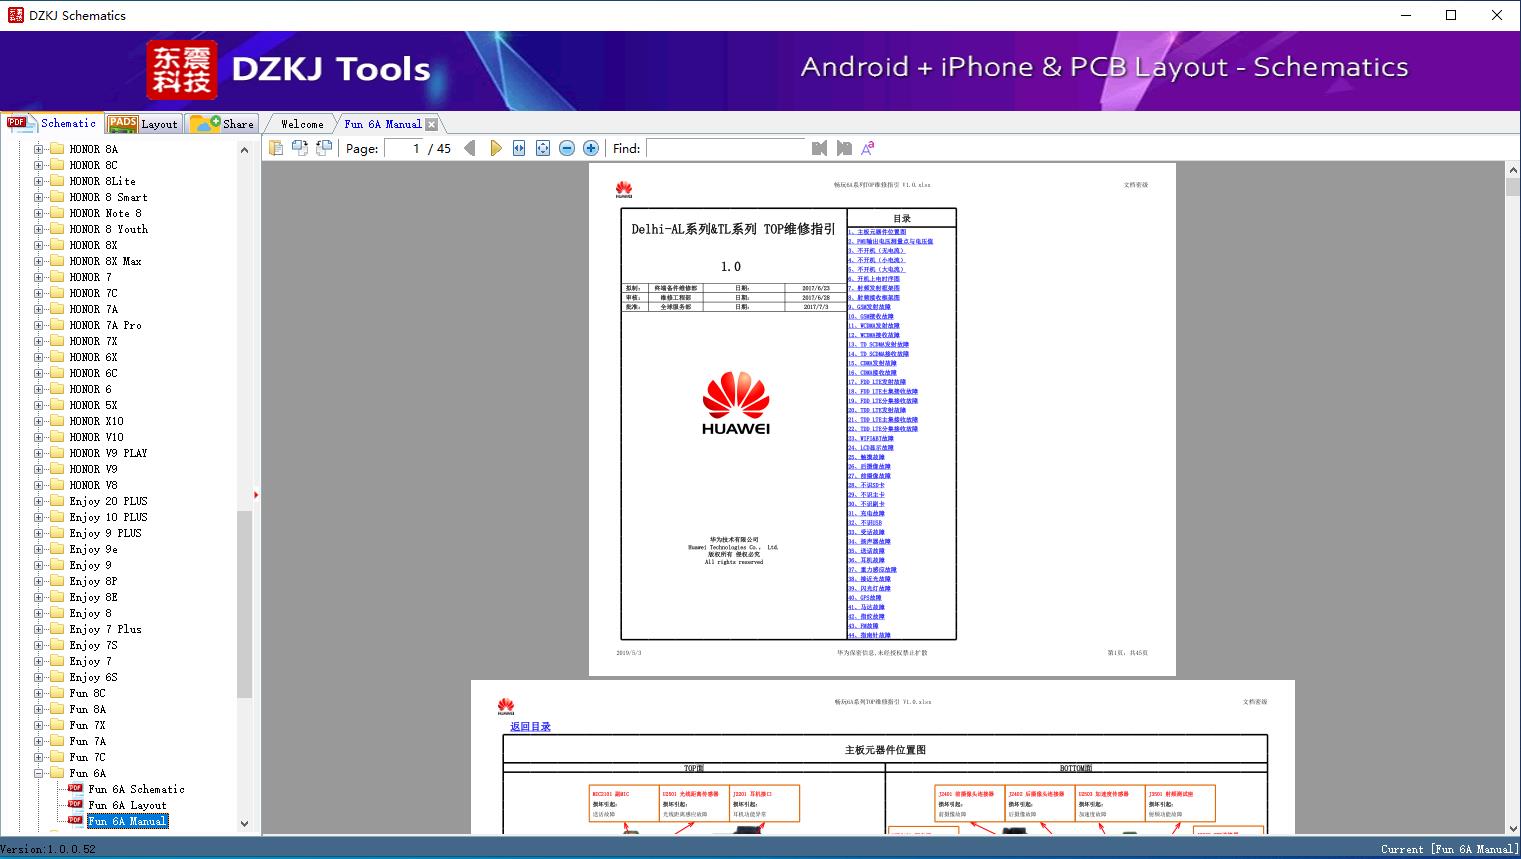
Task: Open the Share tab
Action: (x=222, y=124)
